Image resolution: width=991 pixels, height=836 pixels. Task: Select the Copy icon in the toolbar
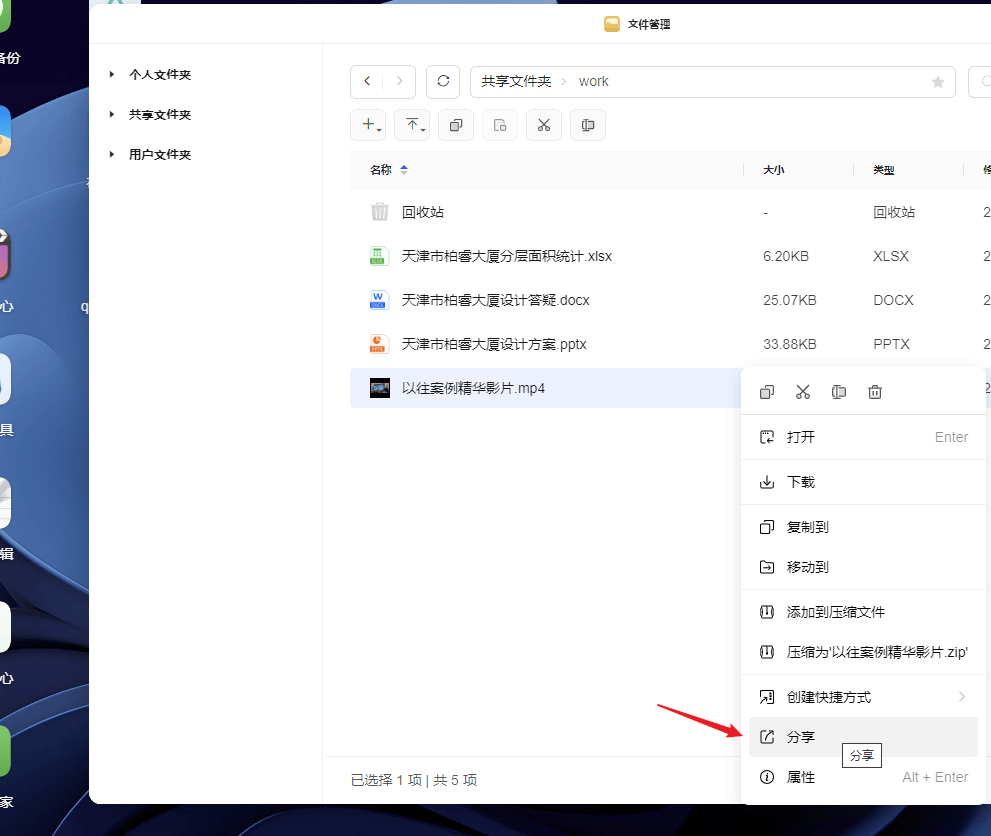click(x=455, y=124)
